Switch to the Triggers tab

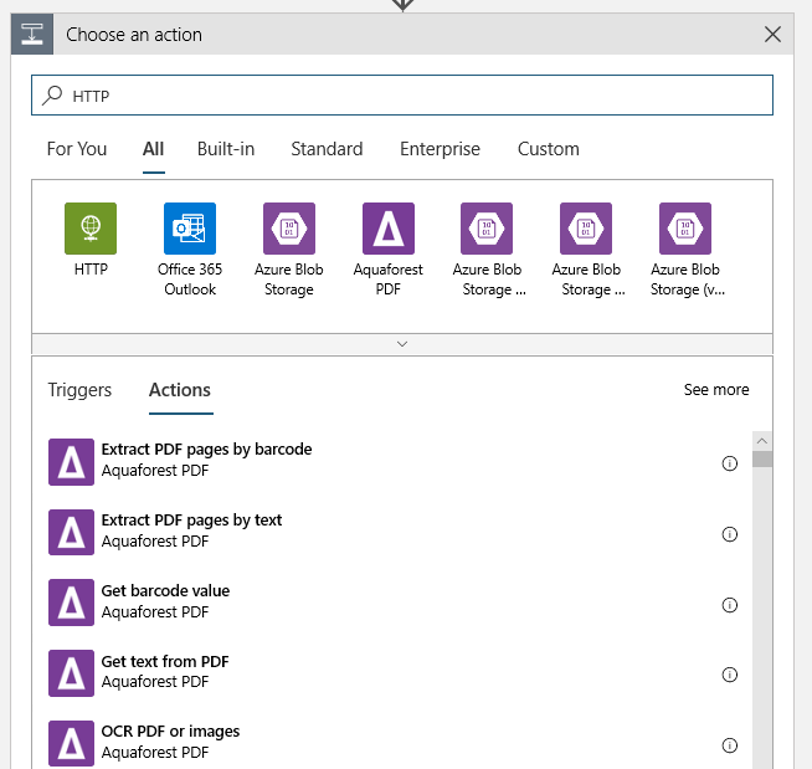[x=79, y=390]
